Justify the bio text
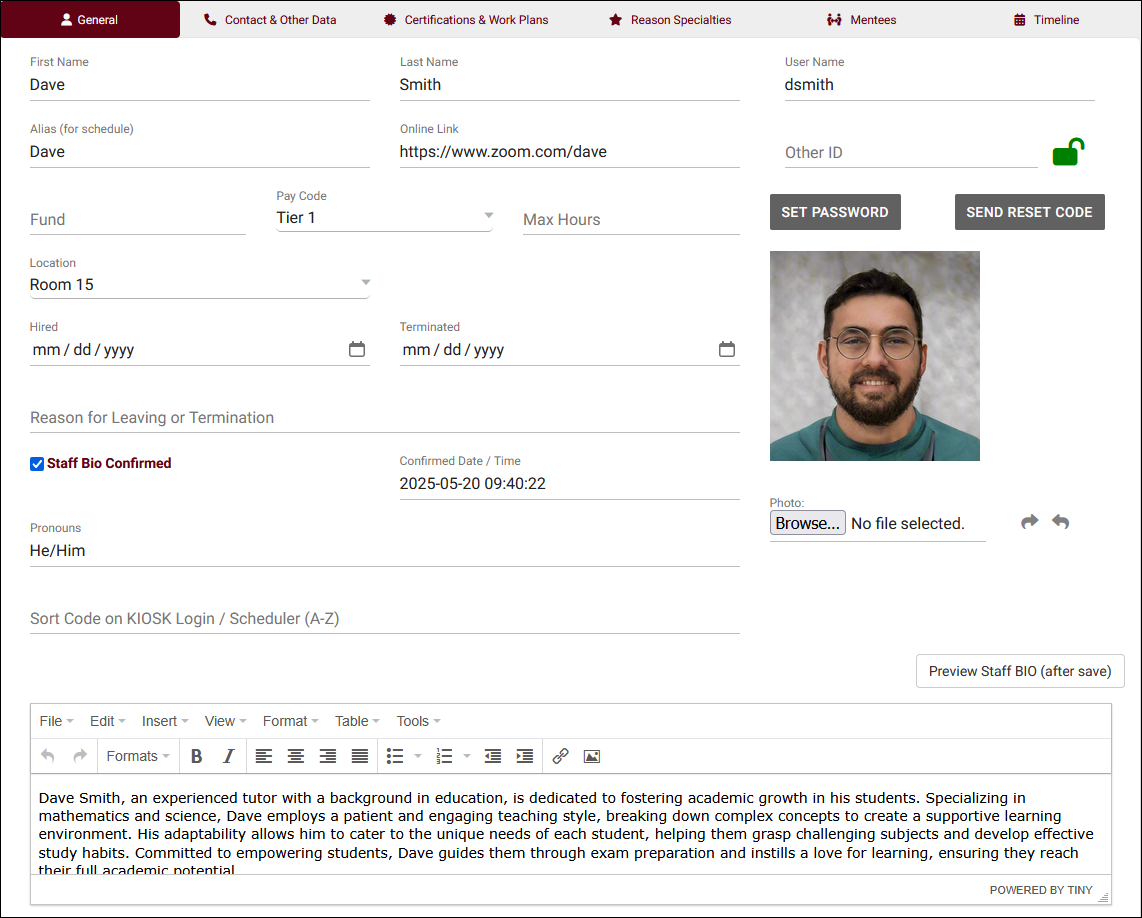Image resolution: width=1142 pixels, height=918 pixels. click(x=360, y=756)
